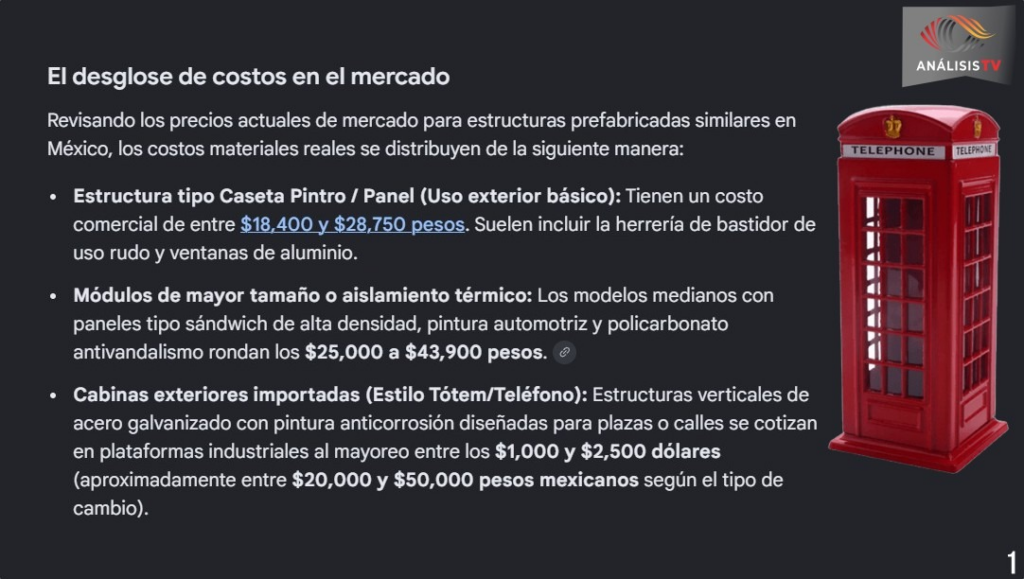The width and height of the screenshot is (1024, 579).
Task: Click the second bullet point marker
Action: (x=54, y=296)
